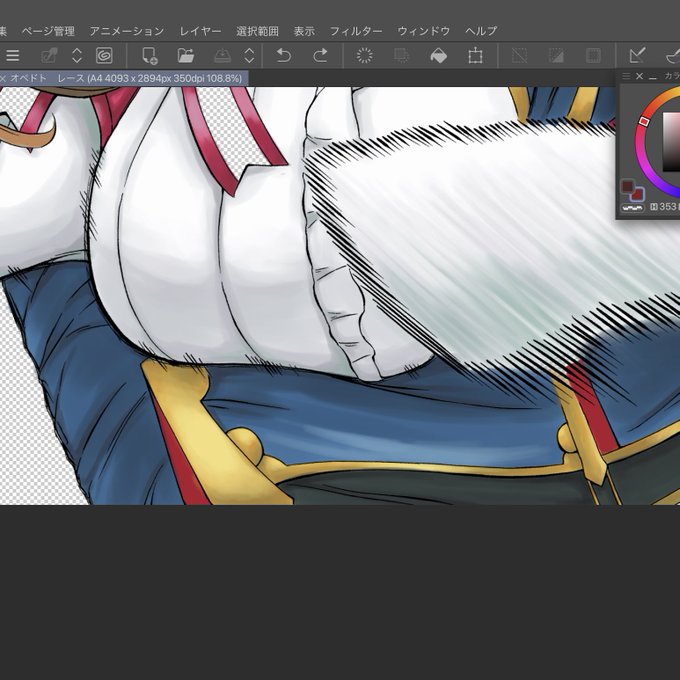Open the フィルター menu
680x680 pixels.
356,31
